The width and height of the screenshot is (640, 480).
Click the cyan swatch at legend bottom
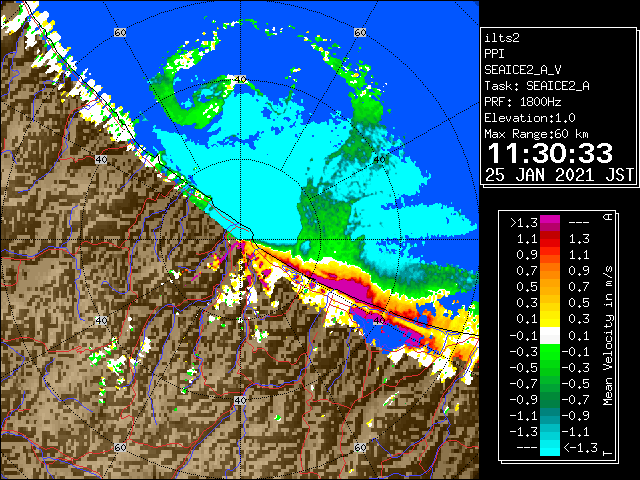pyautogui.click(x=550, y=448)
